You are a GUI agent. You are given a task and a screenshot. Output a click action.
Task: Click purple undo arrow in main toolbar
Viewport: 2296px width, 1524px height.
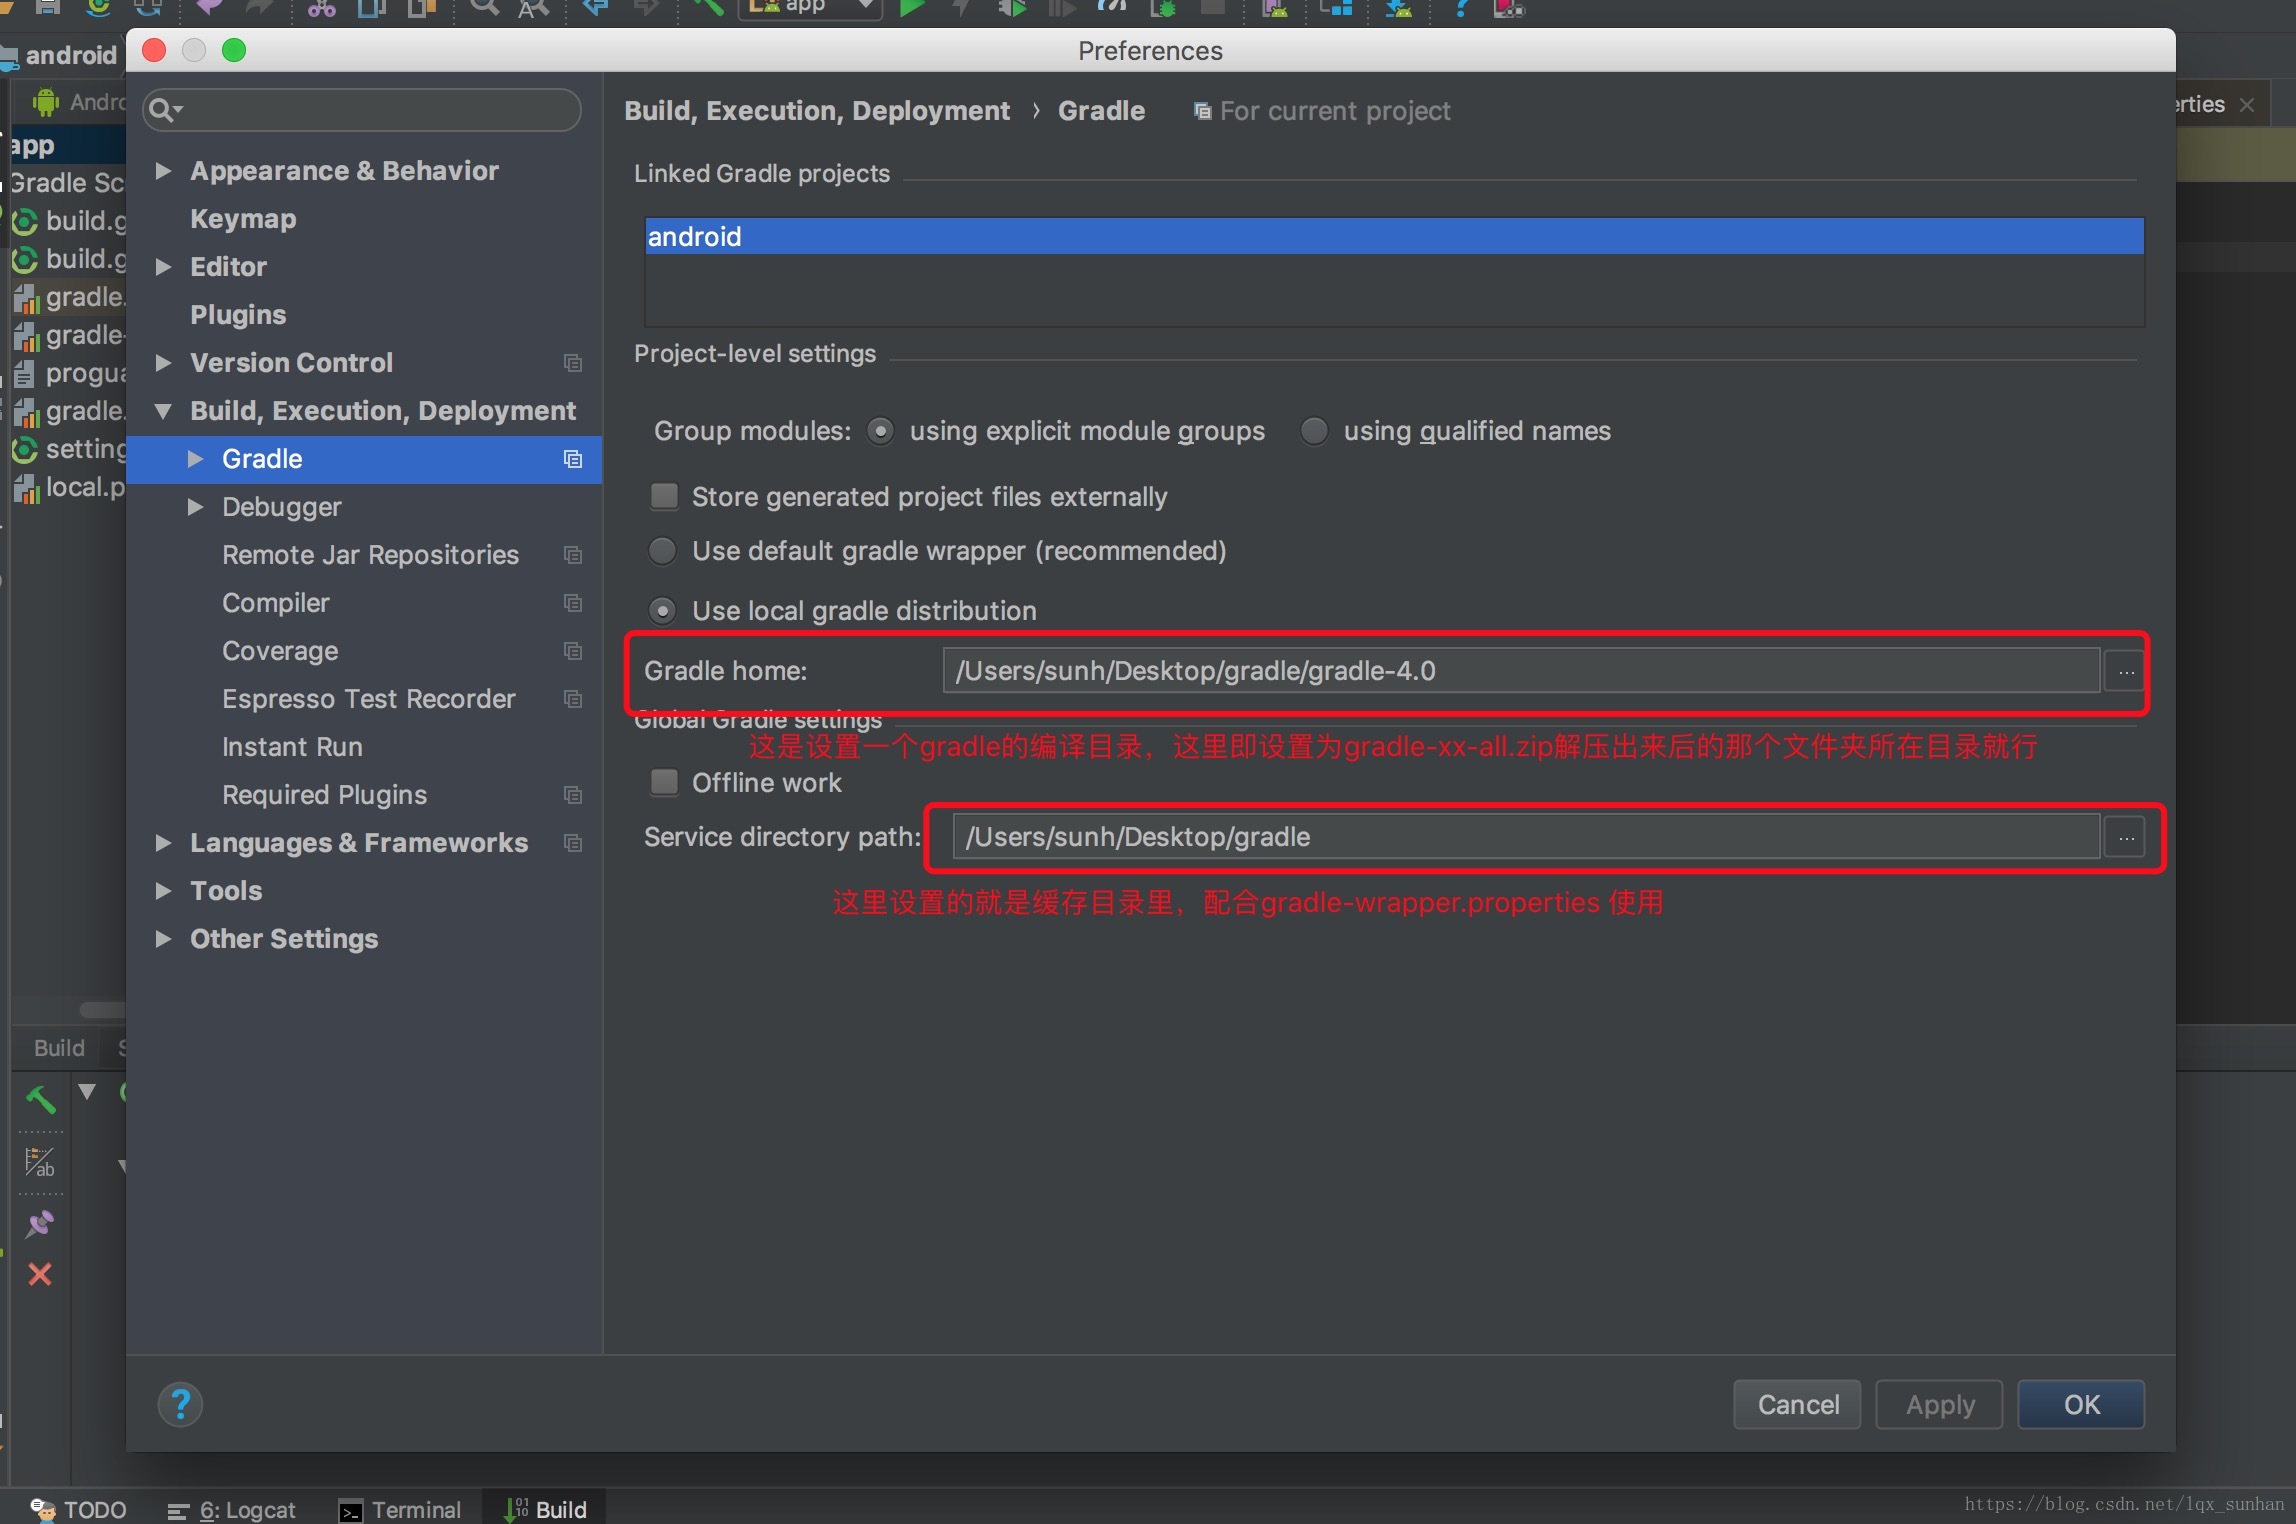click(211, 8)
